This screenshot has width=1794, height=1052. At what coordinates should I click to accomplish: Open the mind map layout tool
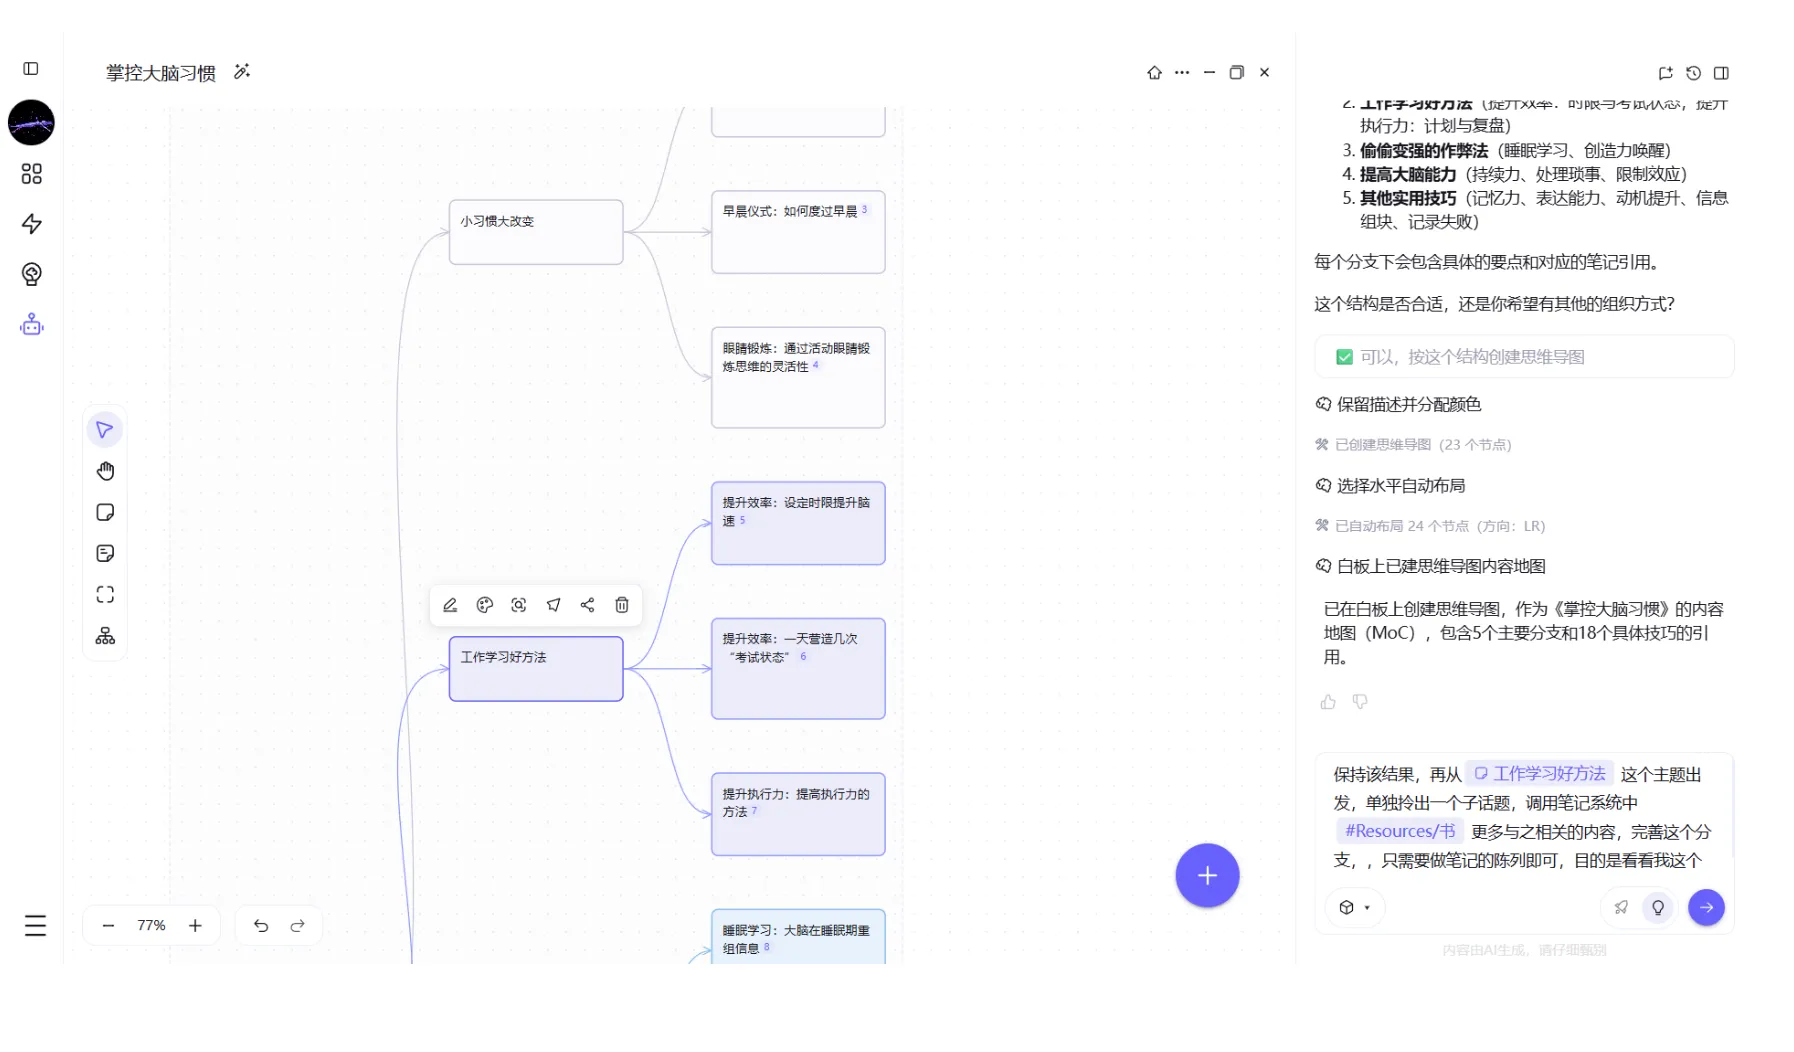click(x=105, y=636)
